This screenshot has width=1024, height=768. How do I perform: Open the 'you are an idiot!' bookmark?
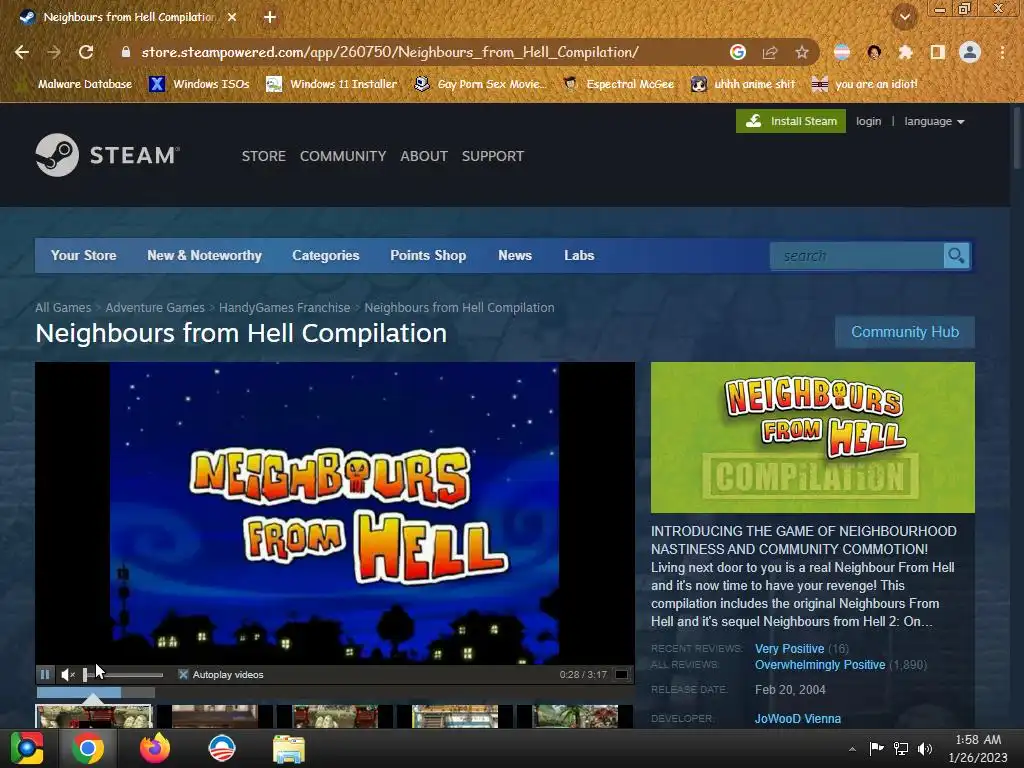(x=865, y=84)
